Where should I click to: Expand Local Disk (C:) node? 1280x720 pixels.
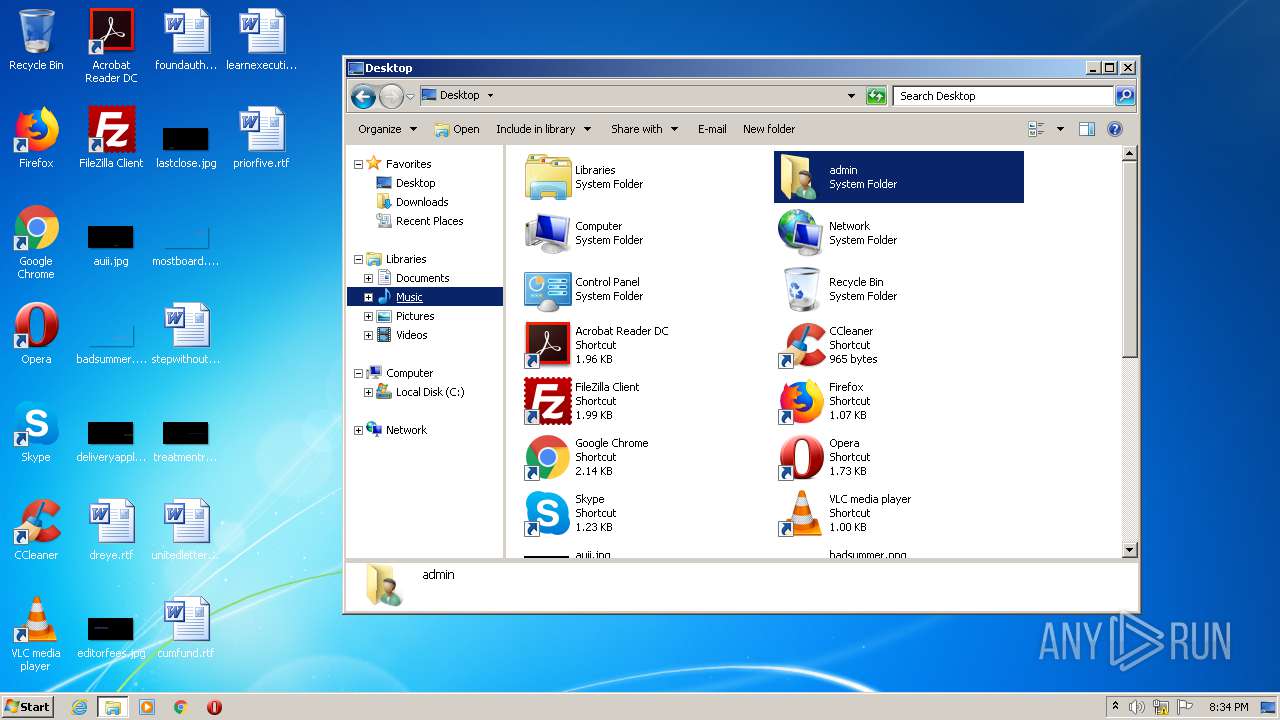coord(368,392)
